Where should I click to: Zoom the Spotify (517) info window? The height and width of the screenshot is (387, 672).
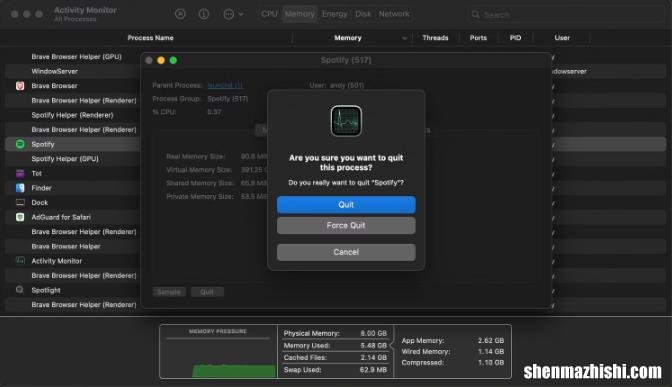coord(173,60)
